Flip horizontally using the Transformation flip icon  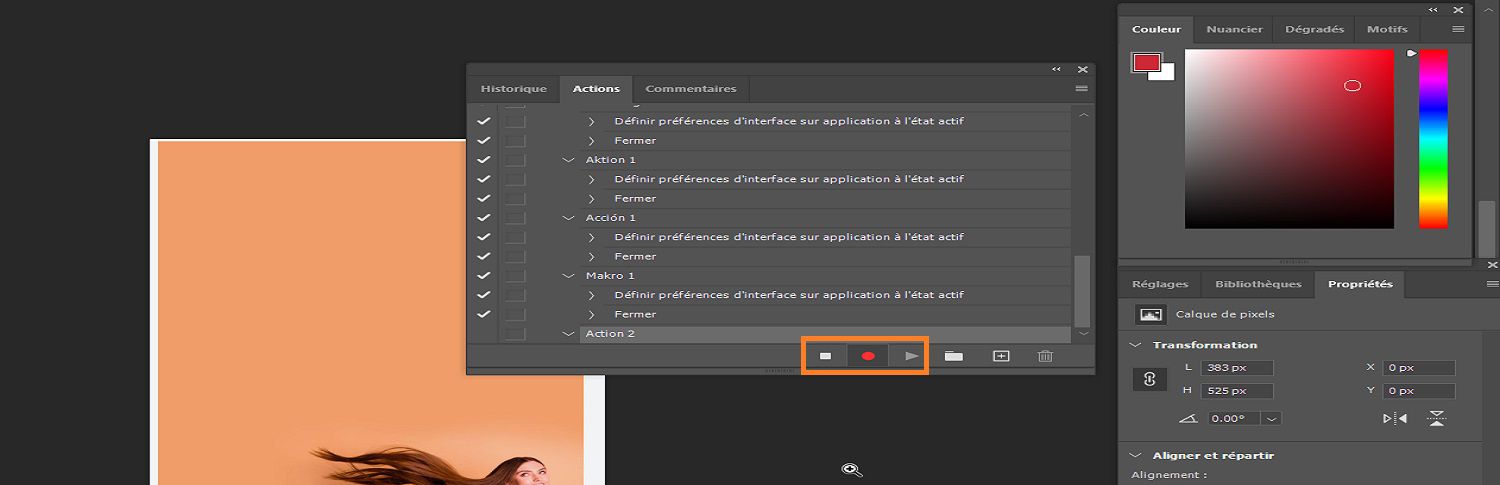(1395, 419)
